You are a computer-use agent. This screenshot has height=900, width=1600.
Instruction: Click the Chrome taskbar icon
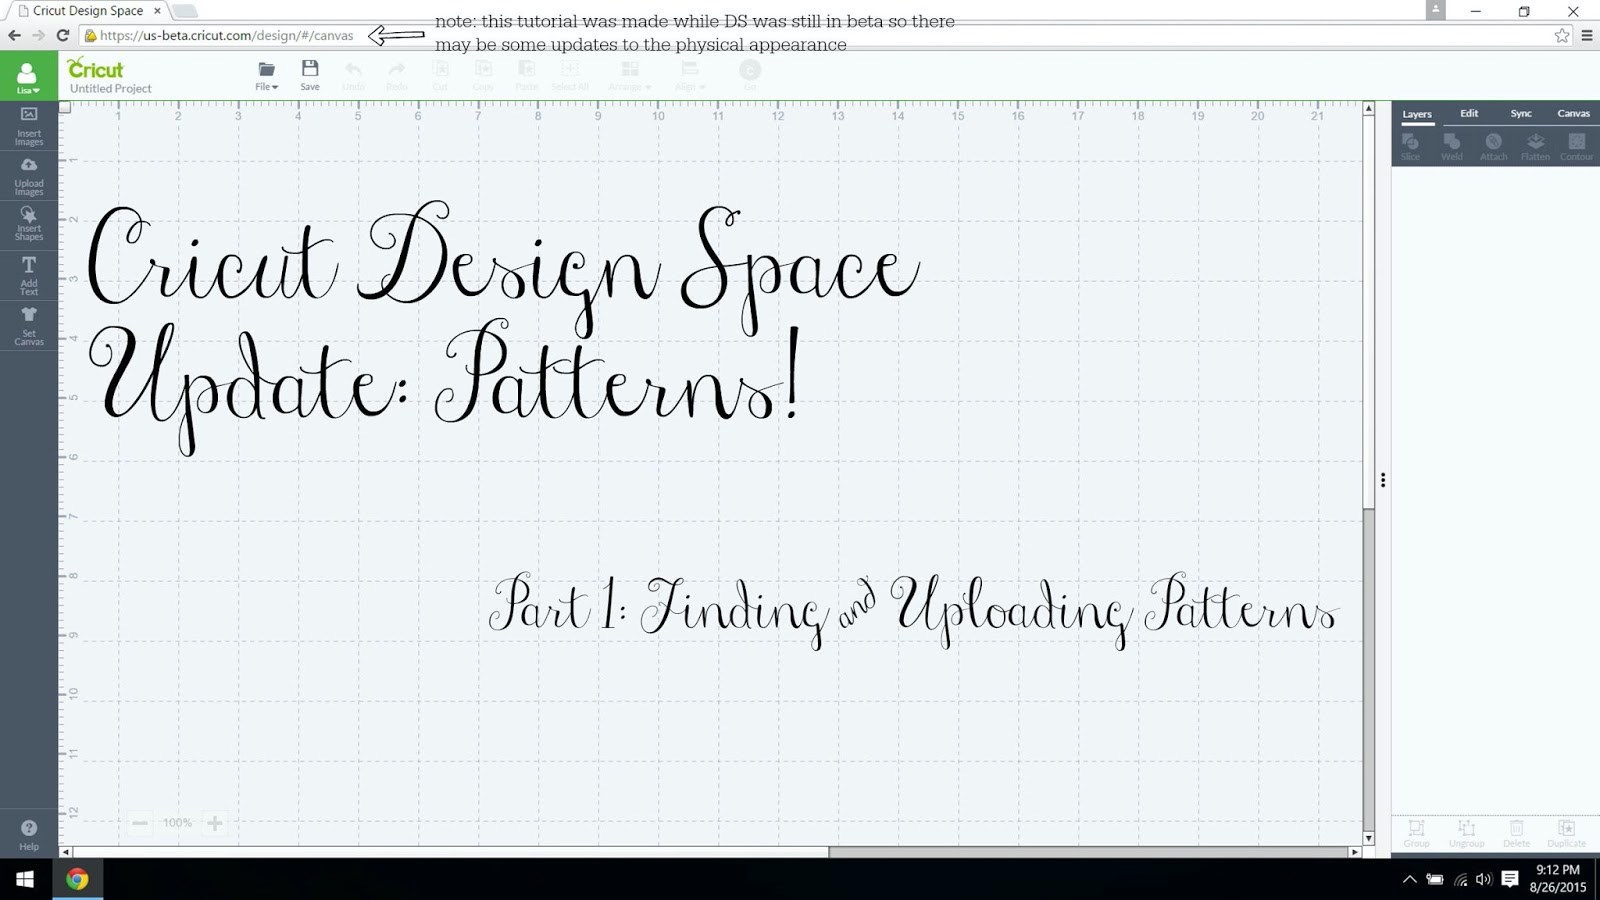77,879
